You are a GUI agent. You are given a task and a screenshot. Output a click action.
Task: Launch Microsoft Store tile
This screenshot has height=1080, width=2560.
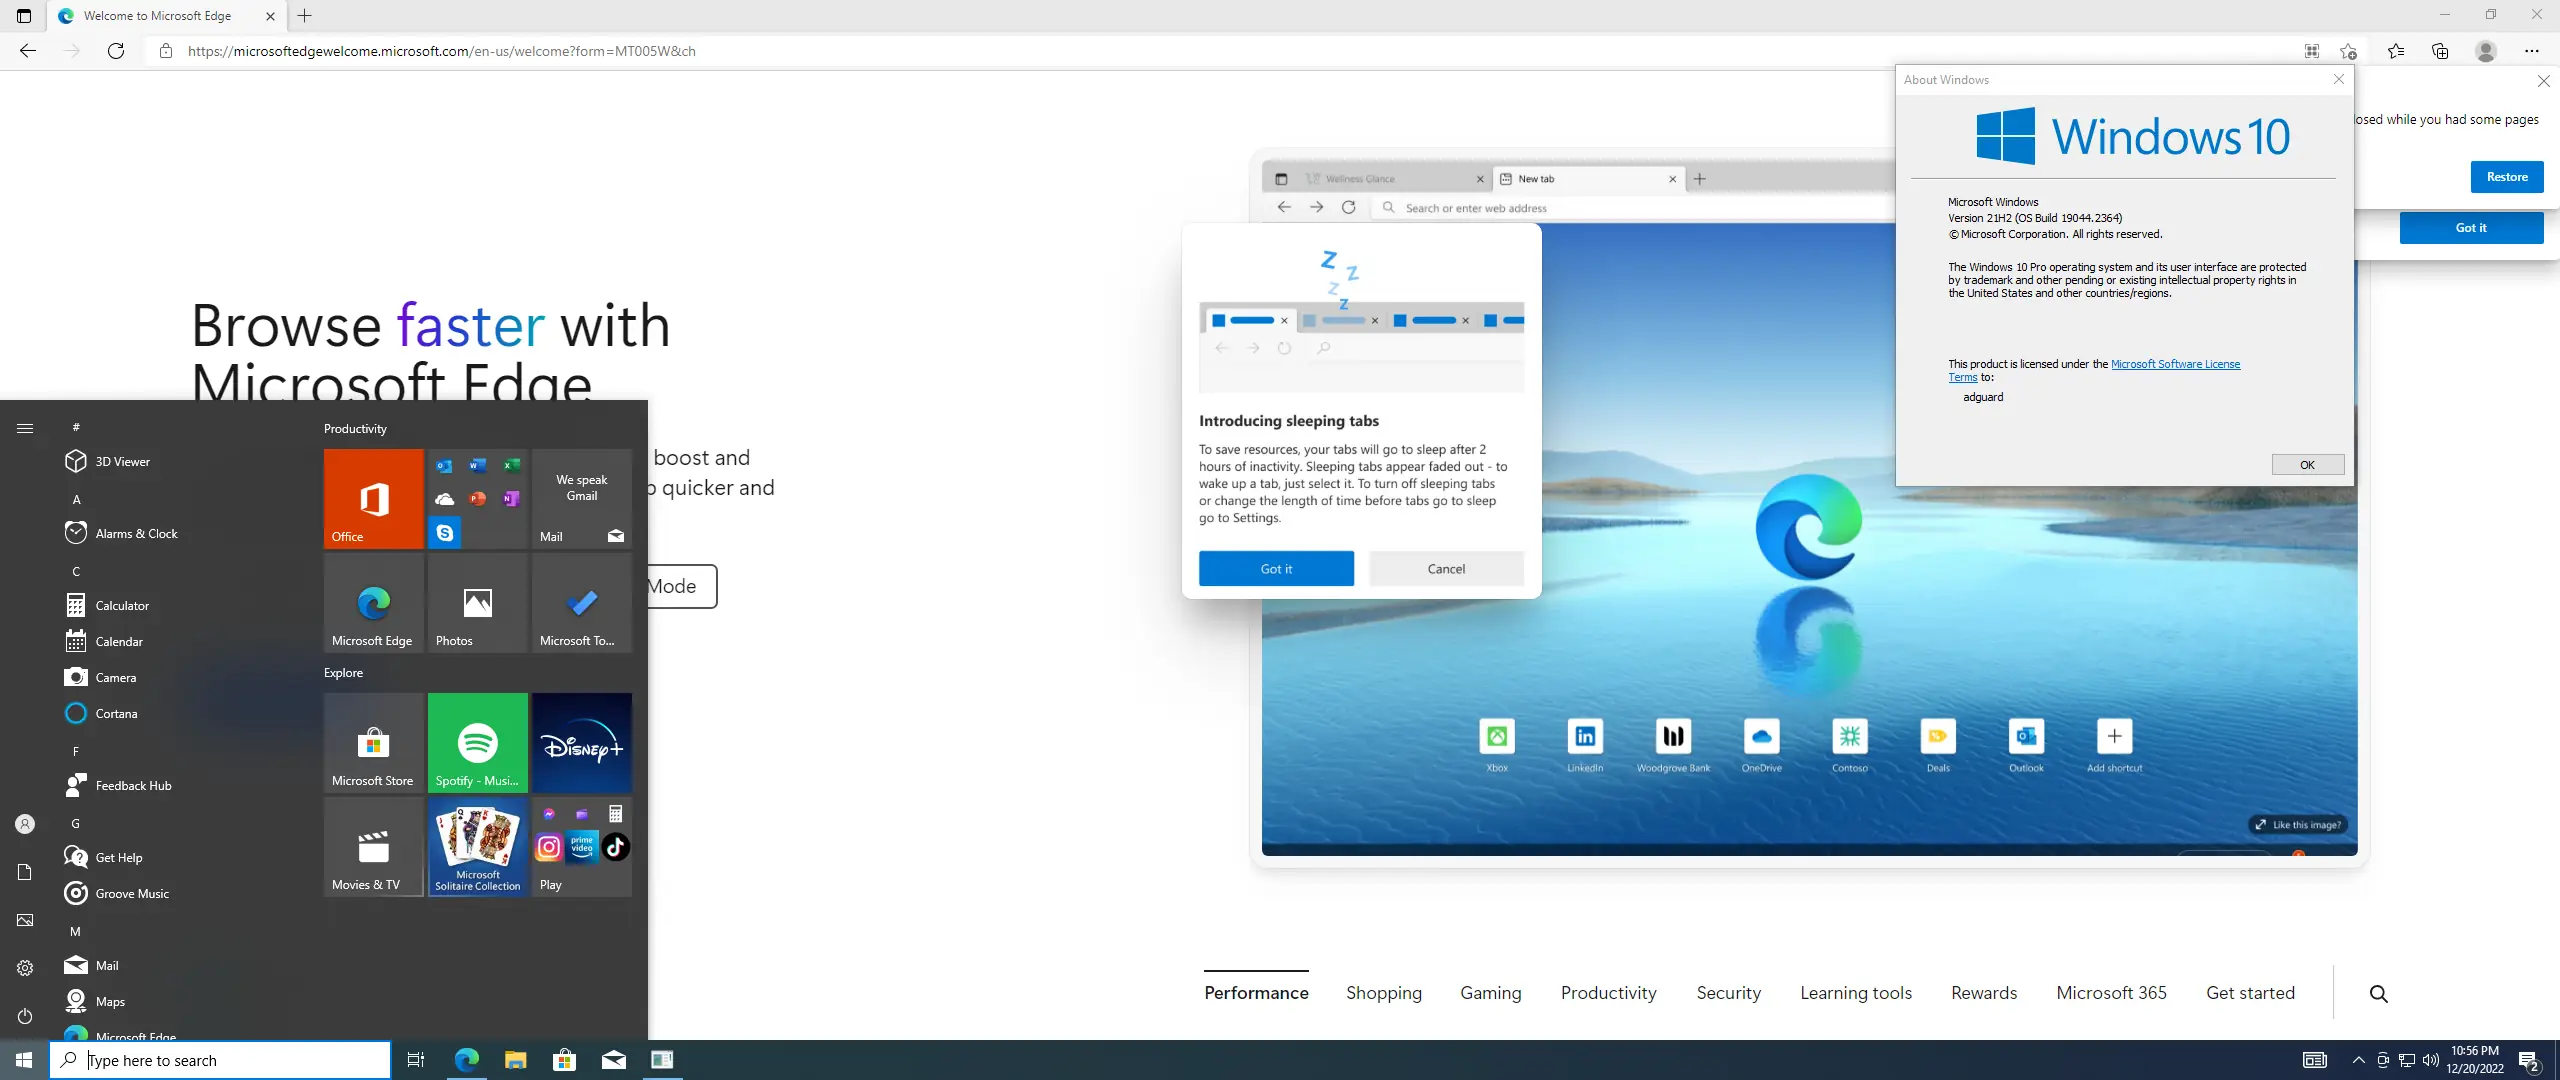point(373,743)
